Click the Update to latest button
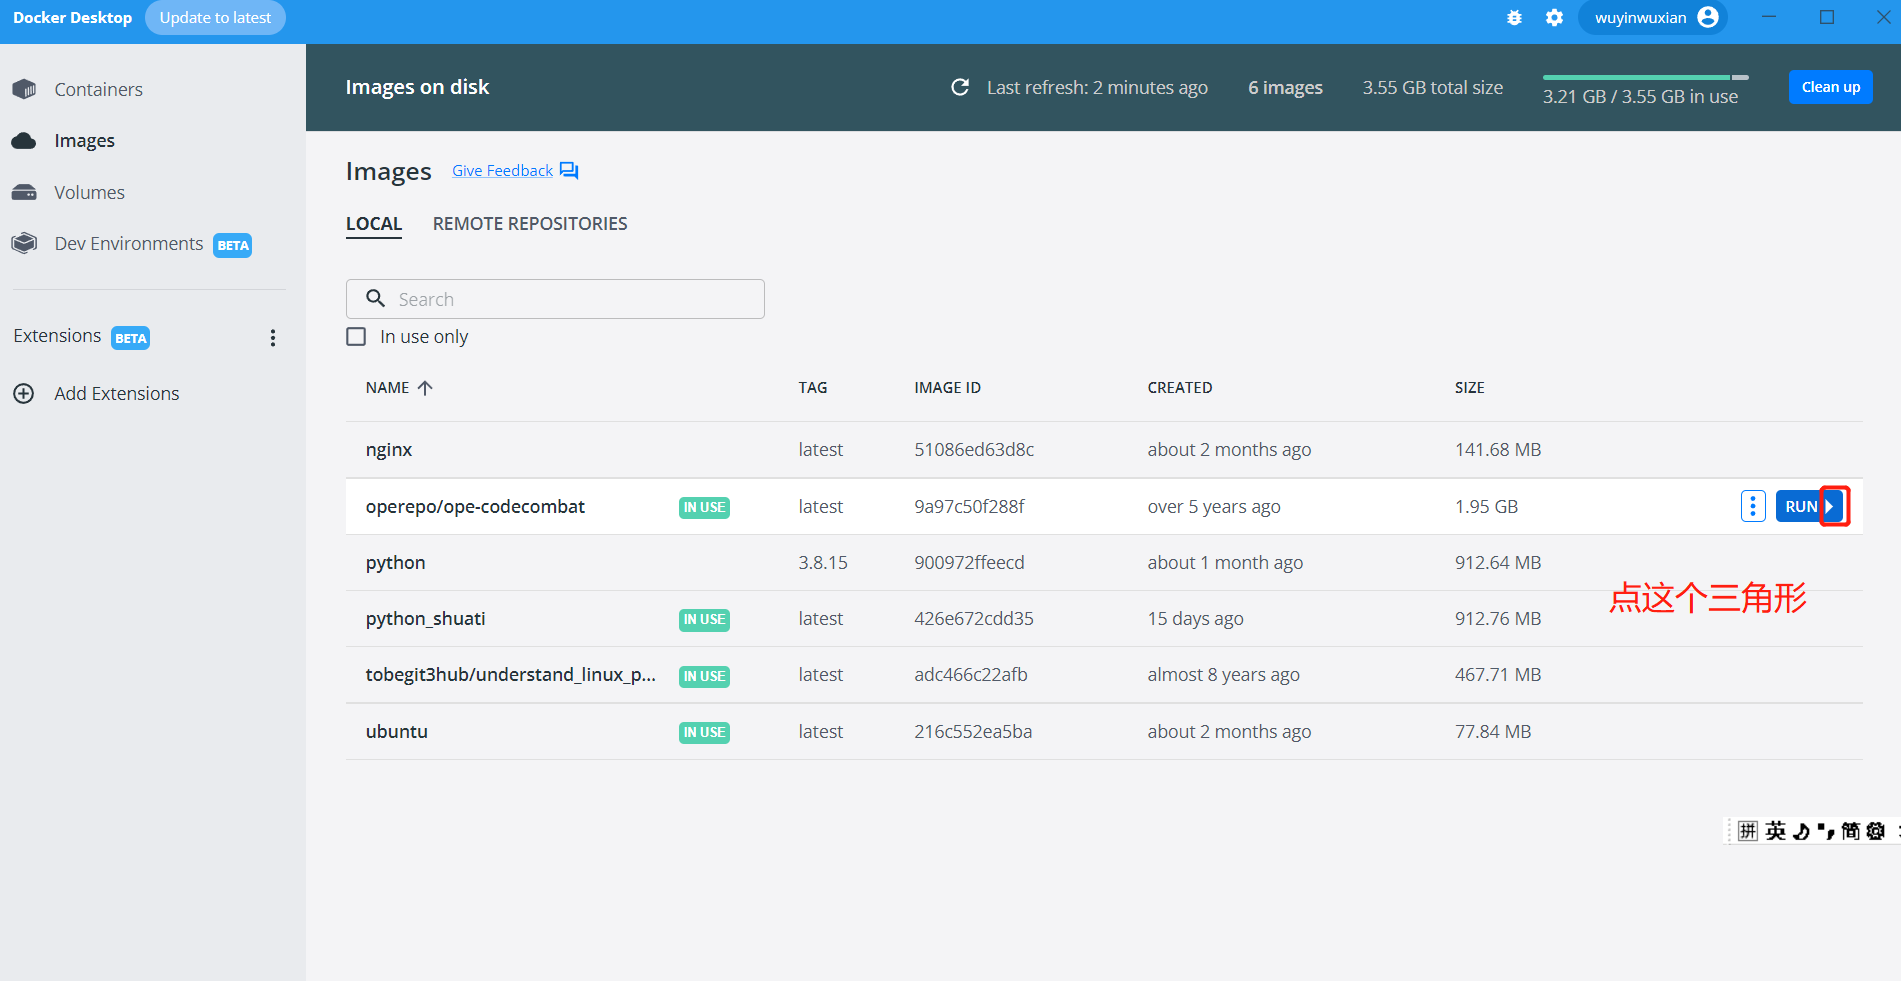The height and width of the screenshot is (981, 1901). [x=215, y=17]
